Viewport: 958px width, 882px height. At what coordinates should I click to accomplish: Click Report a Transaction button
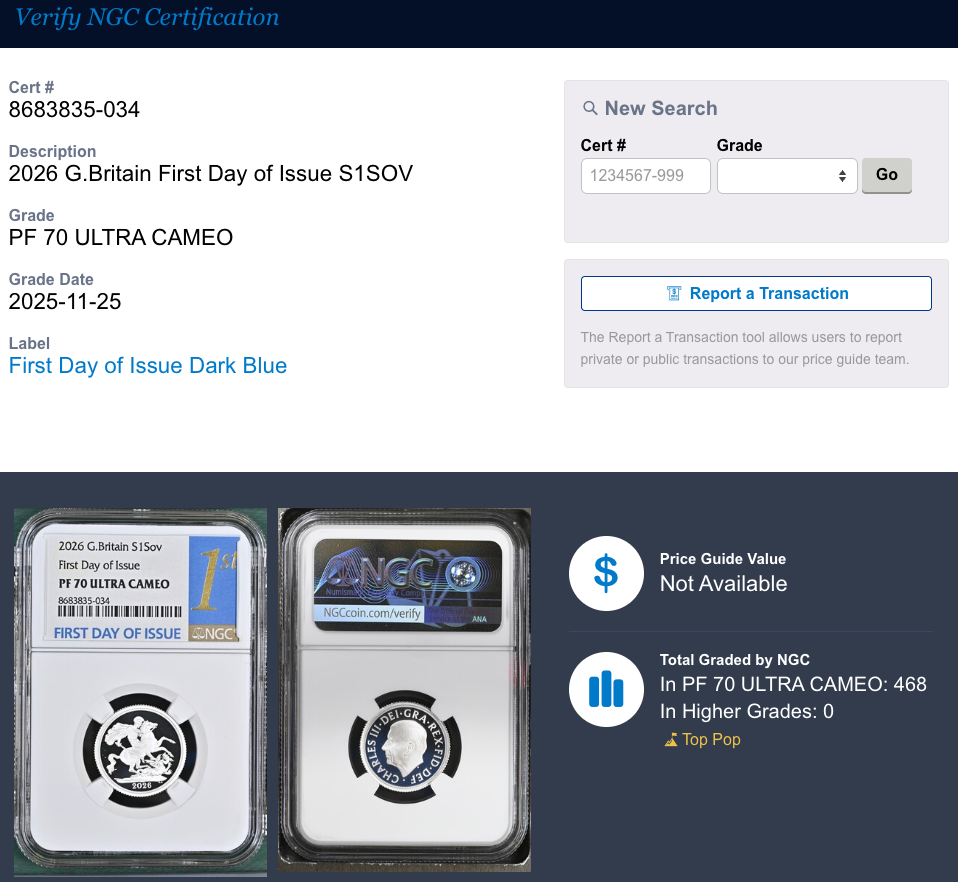click(756, 293)
